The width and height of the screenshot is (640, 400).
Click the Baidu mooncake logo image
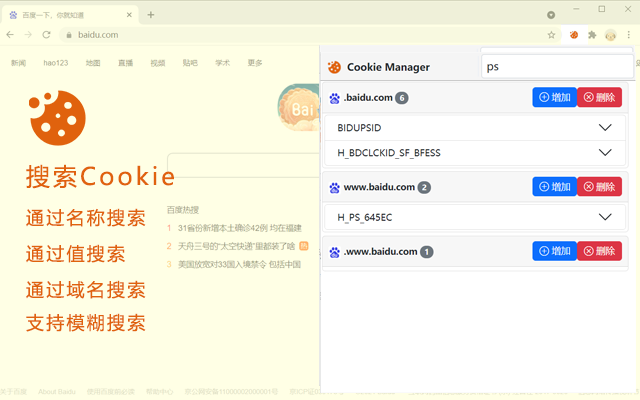[x=299, y=107]
